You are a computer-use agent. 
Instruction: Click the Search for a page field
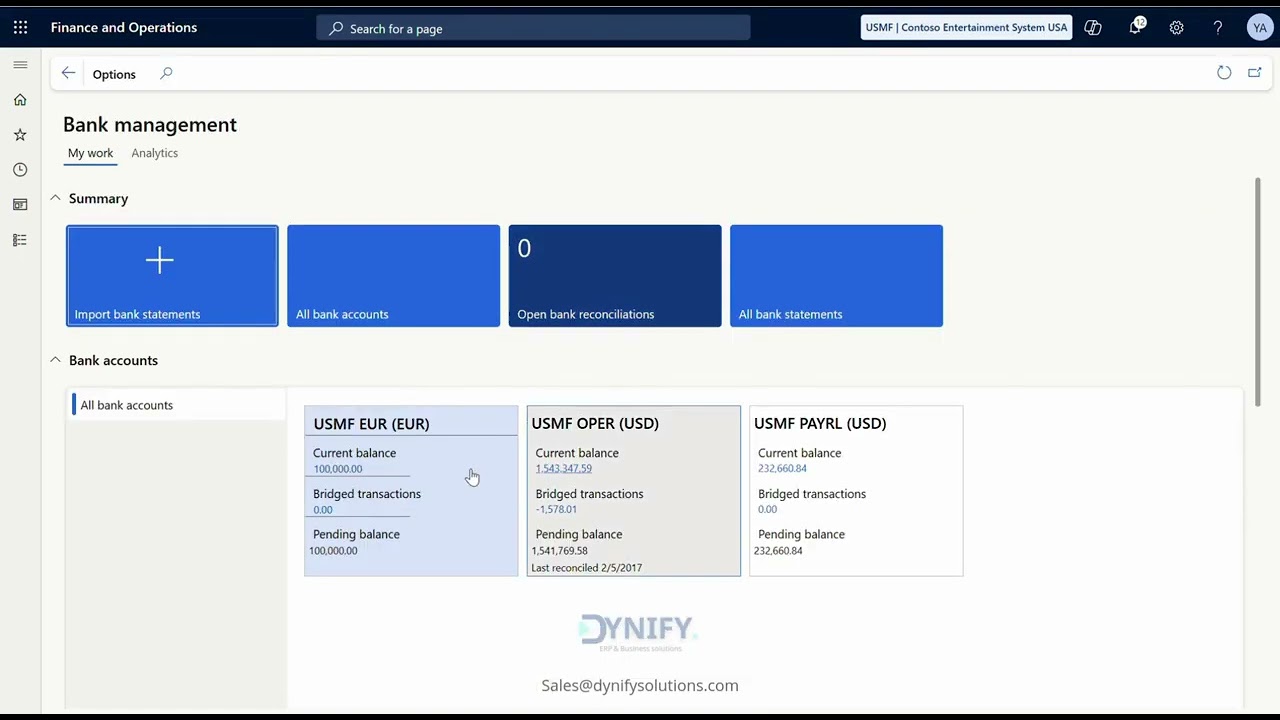point(533,28)
